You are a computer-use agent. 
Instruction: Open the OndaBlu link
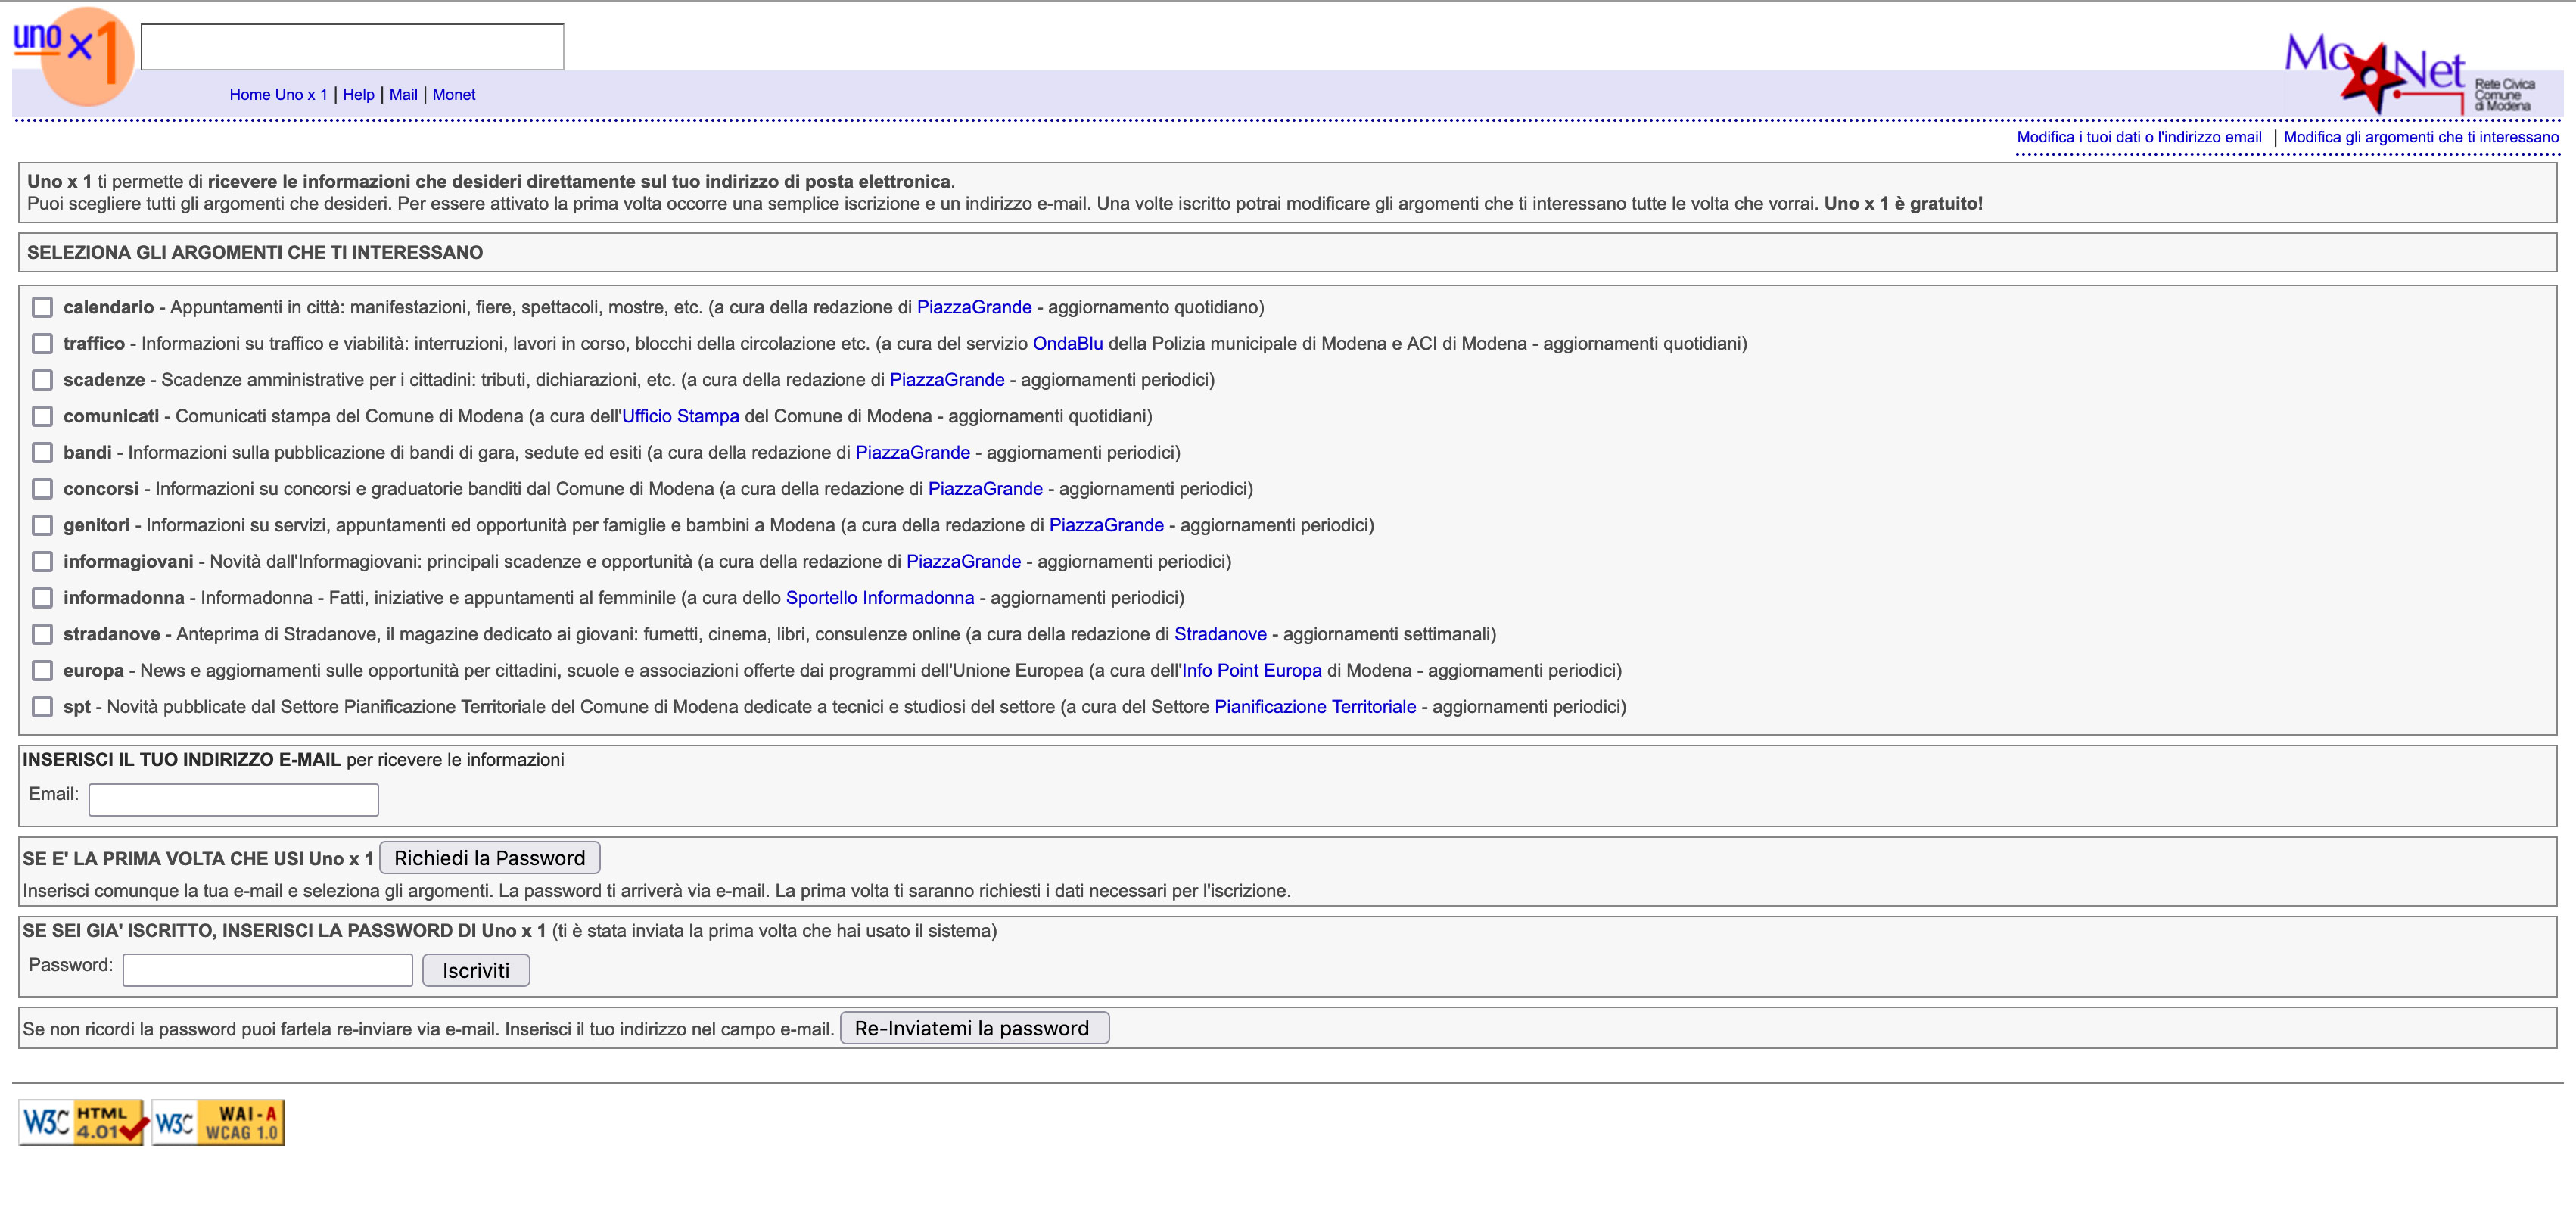pos(1067,343)
